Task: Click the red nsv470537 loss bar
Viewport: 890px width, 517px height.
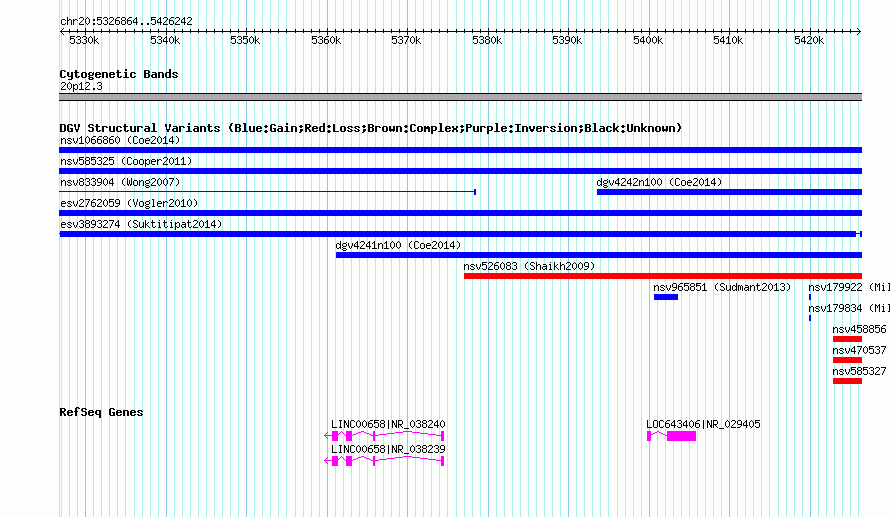Action: (847, 360)
